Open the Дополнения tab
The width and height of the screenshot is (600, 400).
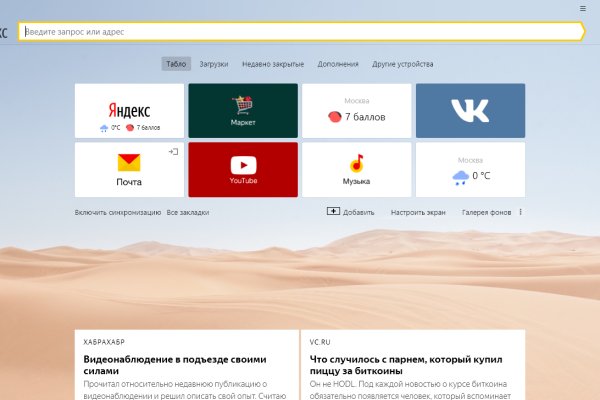338,64
